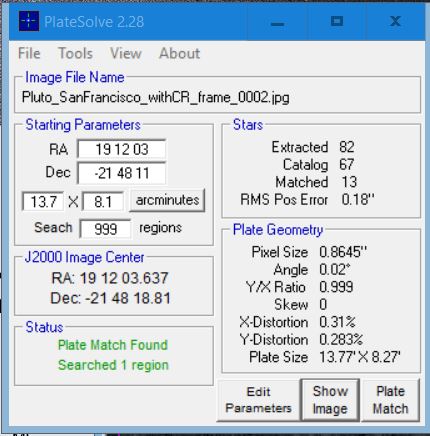Open the View menu
The width and height of the screenshot is (430, 436).
(126, 53)
